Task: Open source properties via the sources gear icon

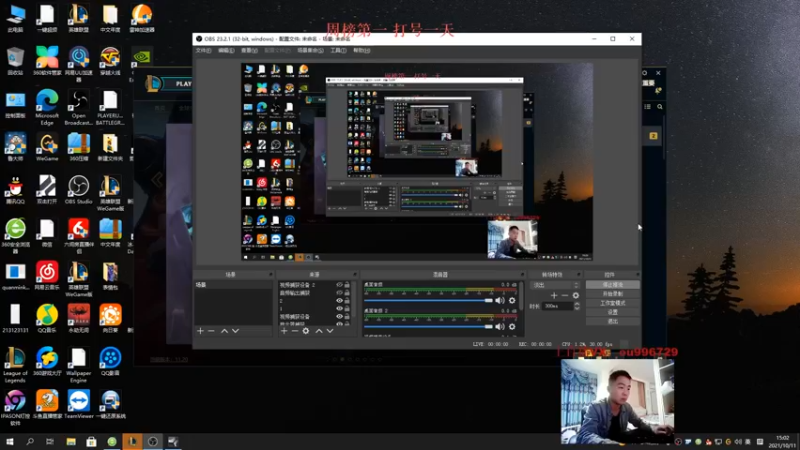Action: coord(306,331)
